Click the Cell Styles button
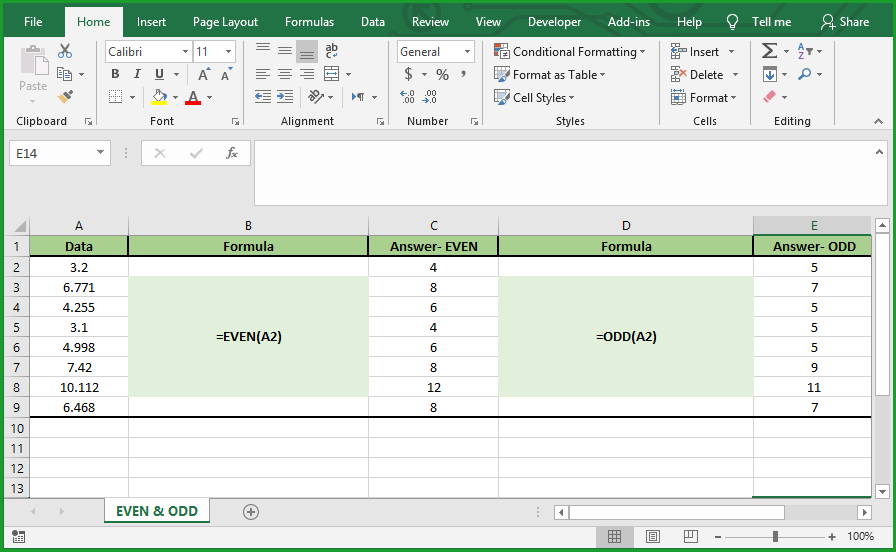The width and height of the screenshot is (896, 552). coord(536,97)
